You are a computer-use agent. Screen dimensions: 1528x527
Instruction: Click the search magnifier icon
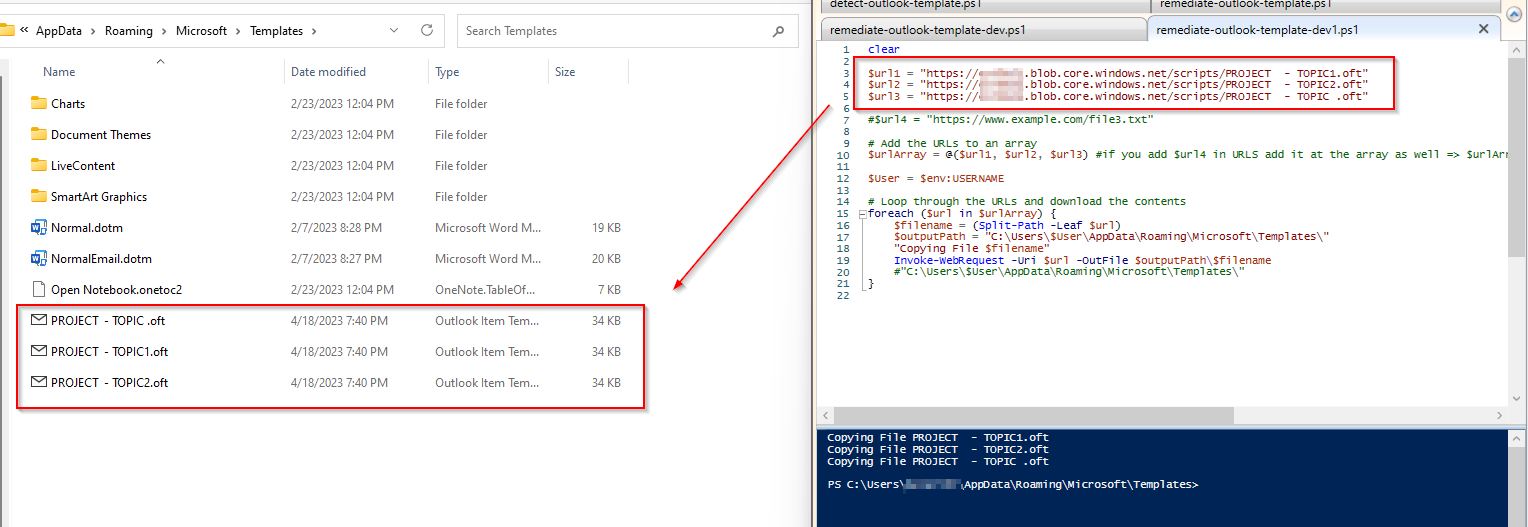(x=778, y=31)
